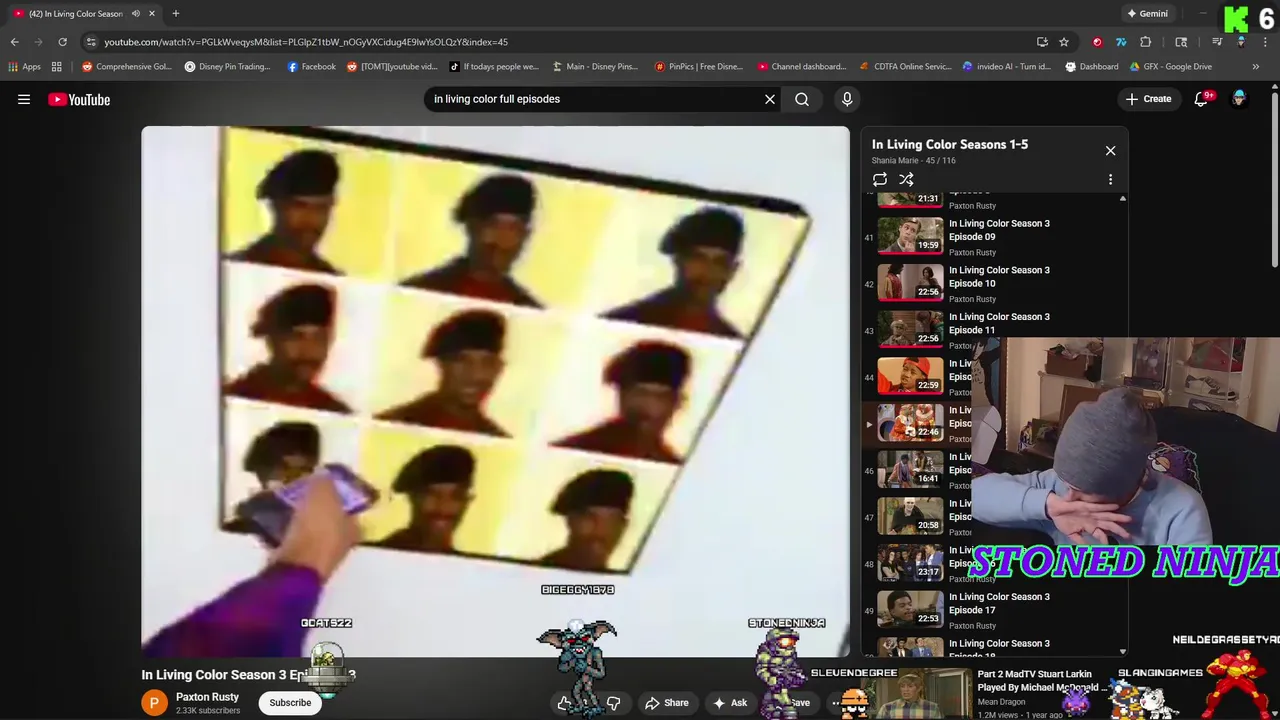Screen dimensions: 1280x720
Task: Open the GFX - Google Drive bookmark
Action: pos(1170,67)
